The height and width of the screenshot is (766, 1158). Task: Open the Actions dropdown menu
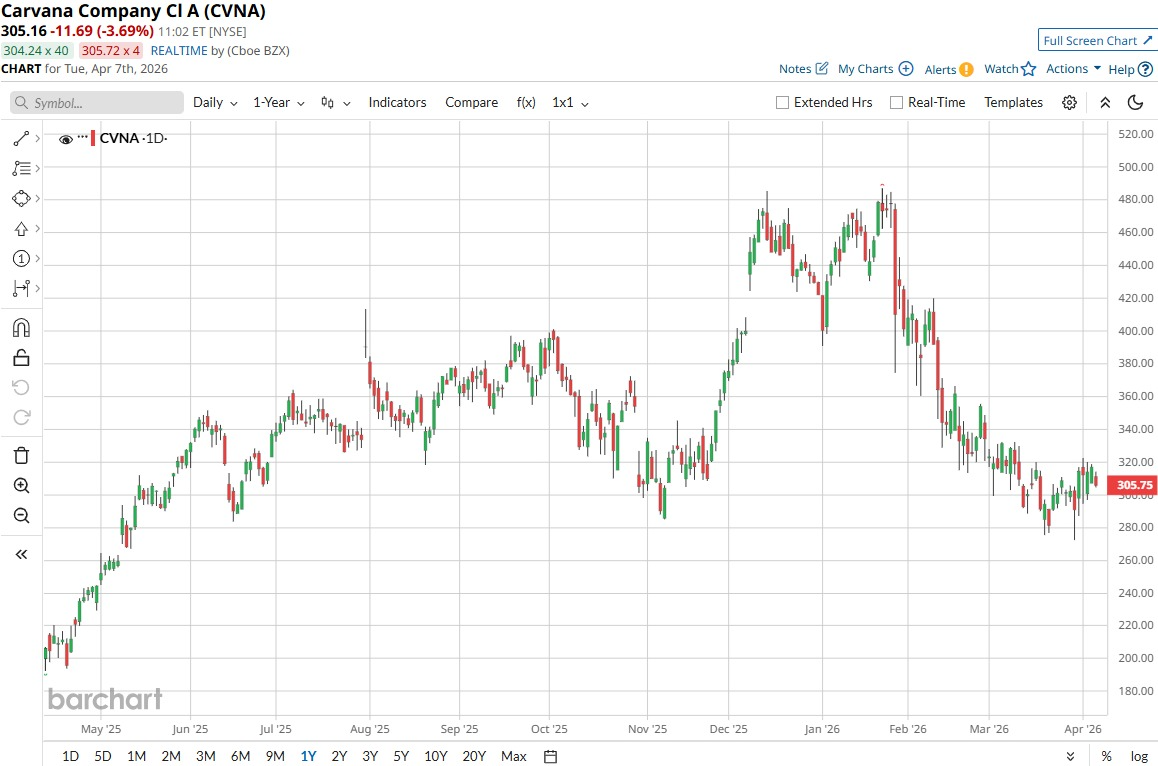click(x=1073, y=69)
